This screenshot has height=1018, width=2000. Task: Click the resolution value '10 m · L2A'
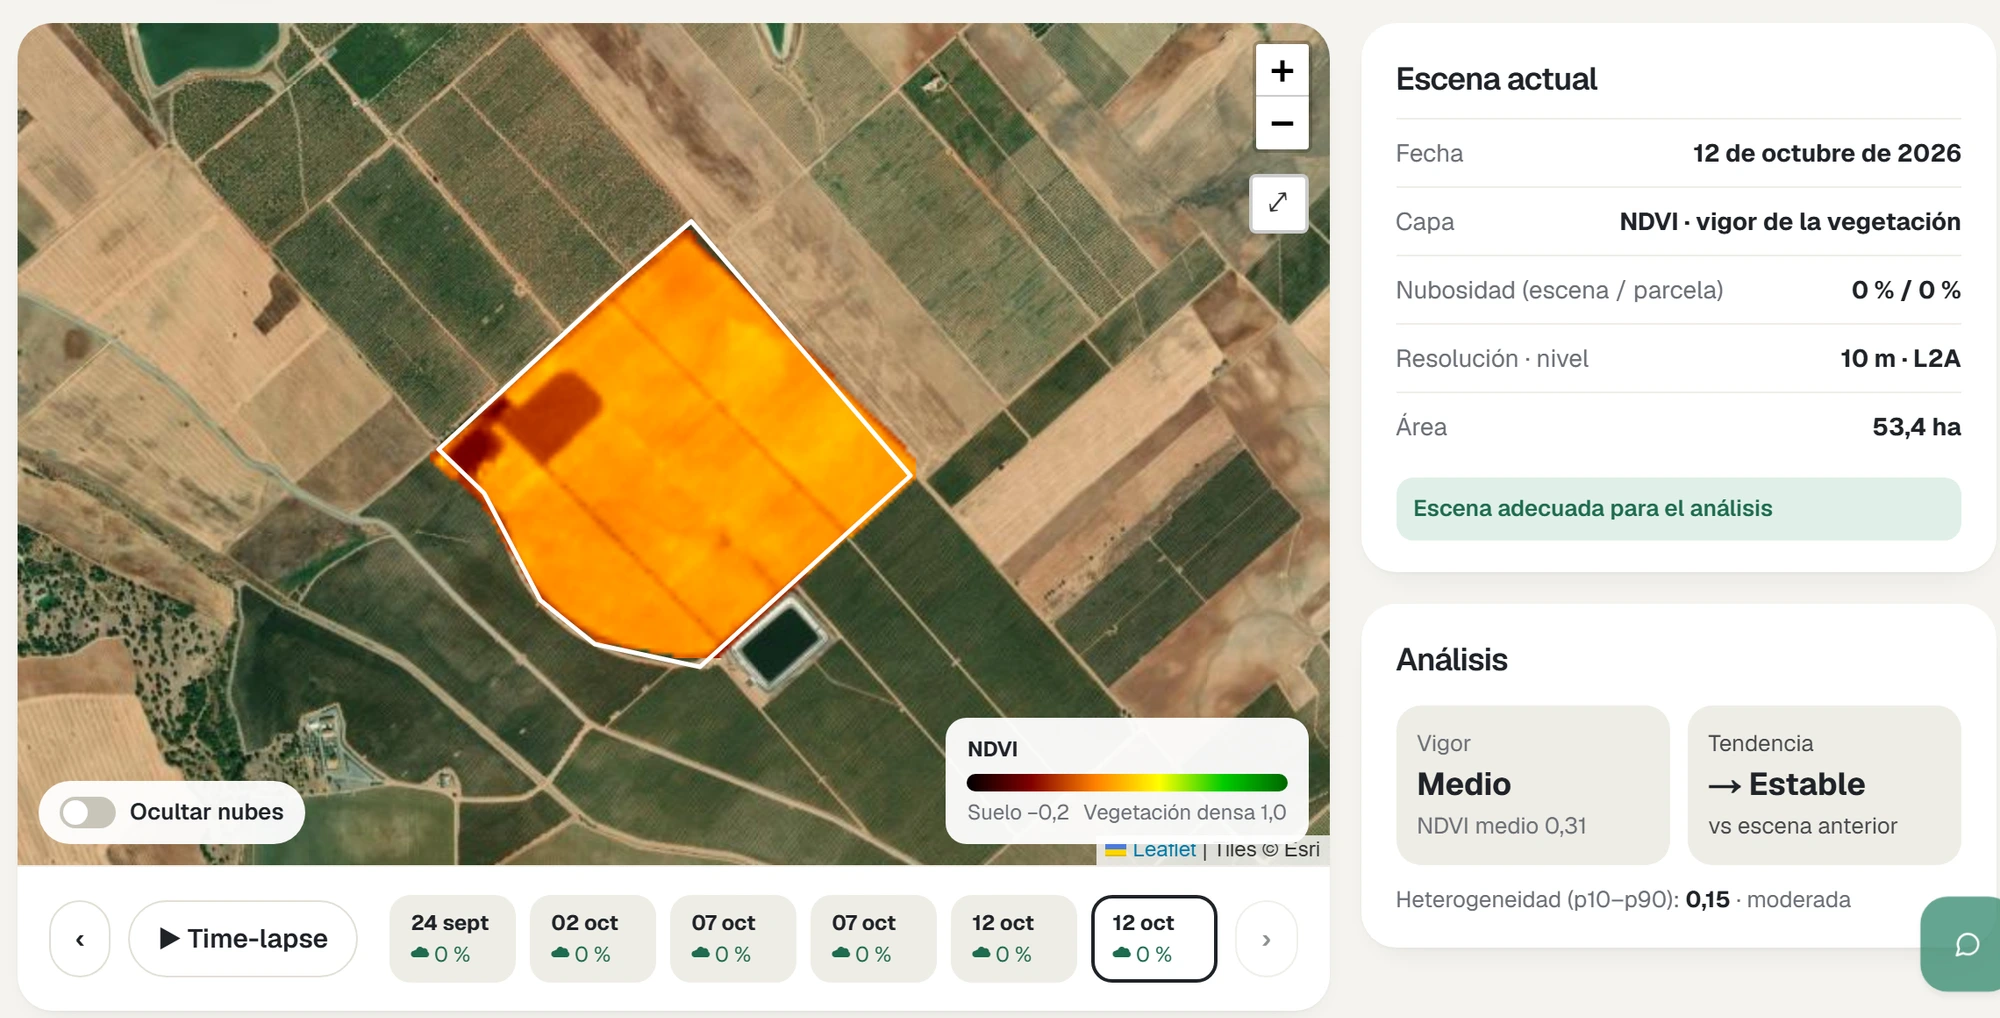[x=1900, y=358]
